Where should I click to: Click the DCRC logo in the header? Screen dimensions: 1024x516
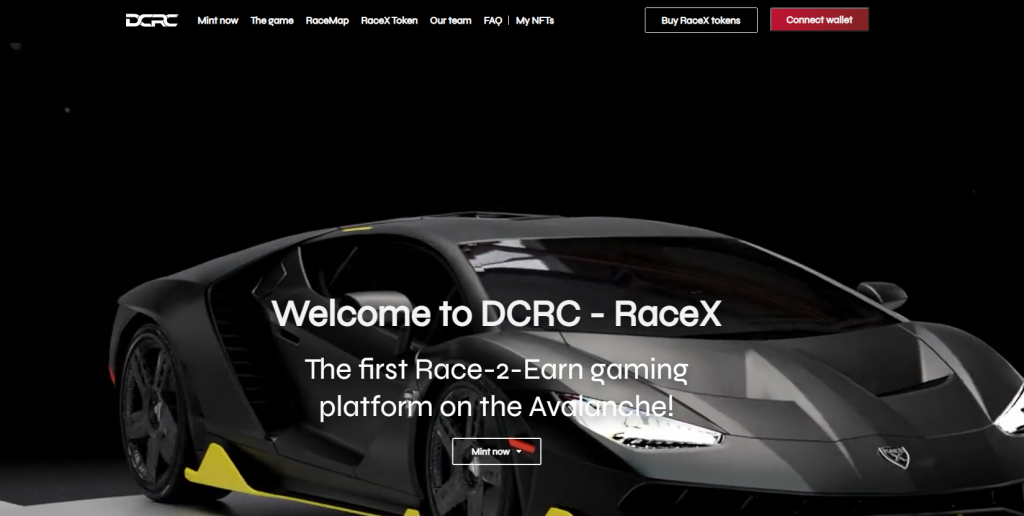(152, 20)
